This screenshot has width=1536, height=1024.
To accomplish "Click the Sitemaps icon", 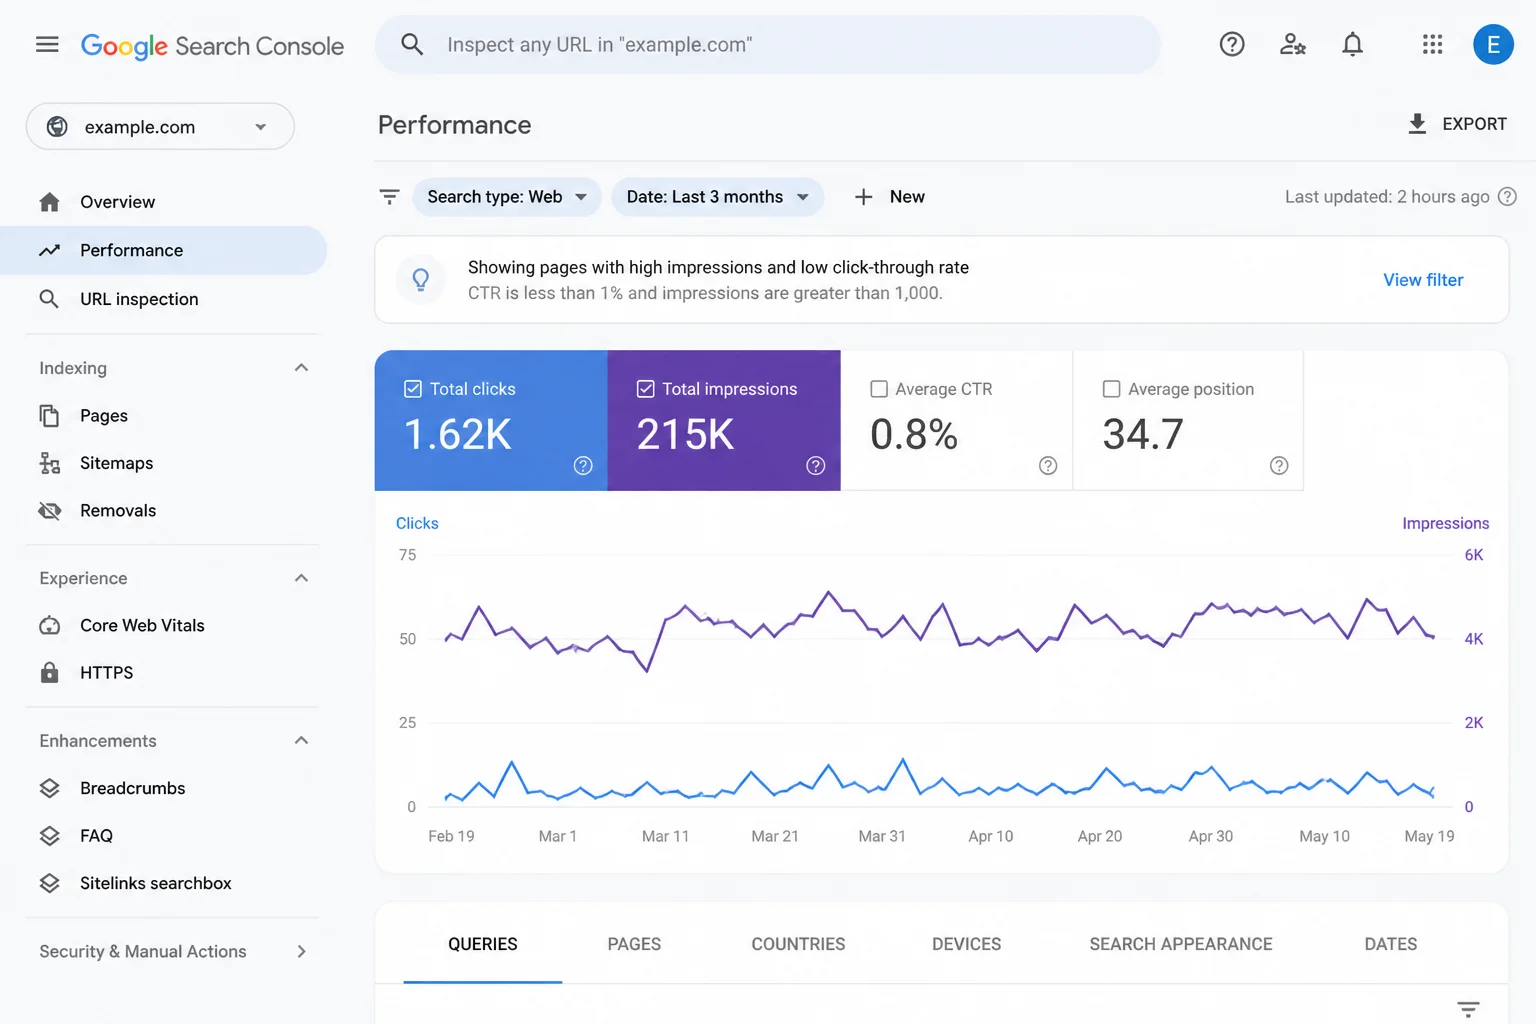I will (49, 463).
